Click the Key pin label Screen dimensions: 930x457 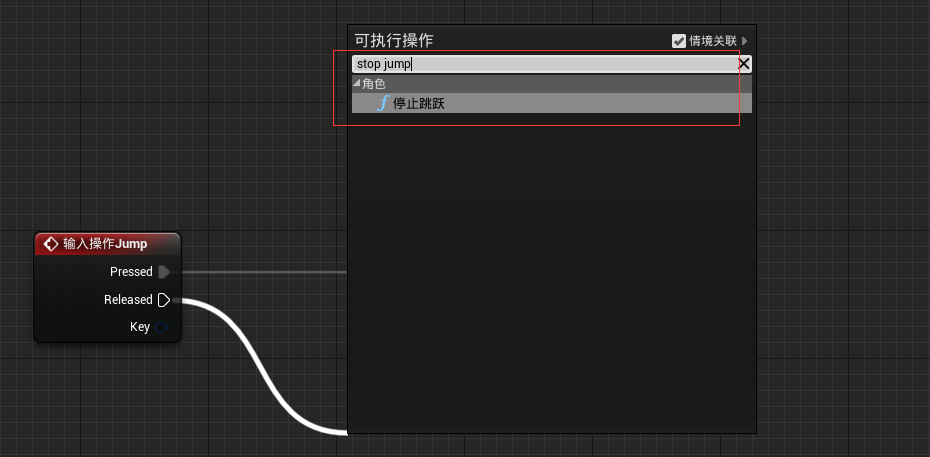pyautogui.click(x=140, y=327)
